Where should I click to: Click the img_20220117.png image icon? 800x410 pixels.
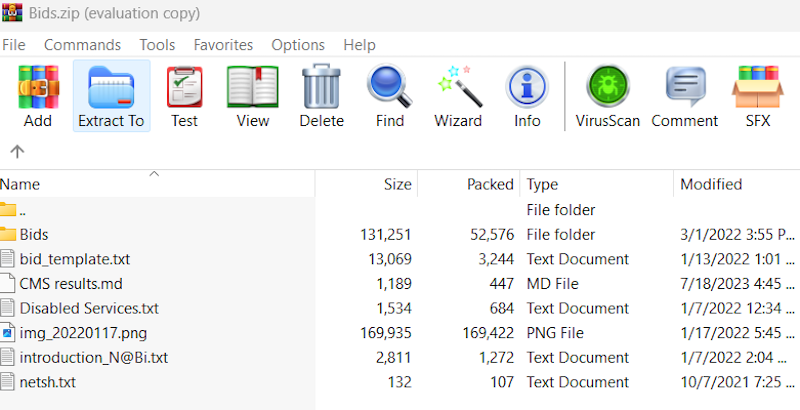point(7,332)
